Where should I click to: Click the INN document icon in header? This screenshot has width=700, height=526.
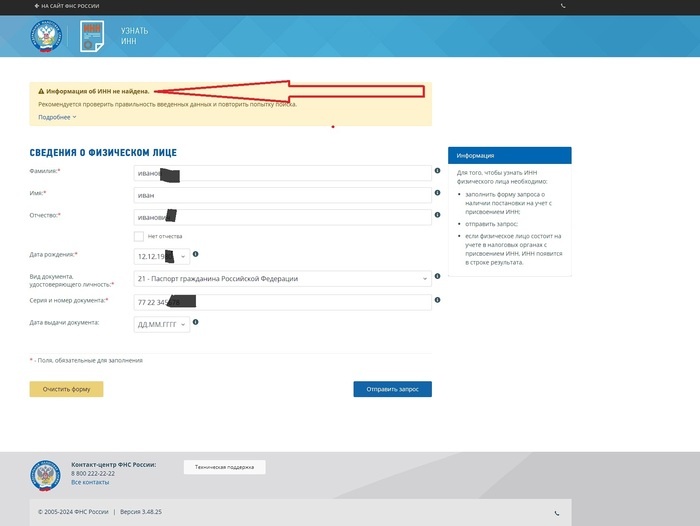[x=92, y=36]
